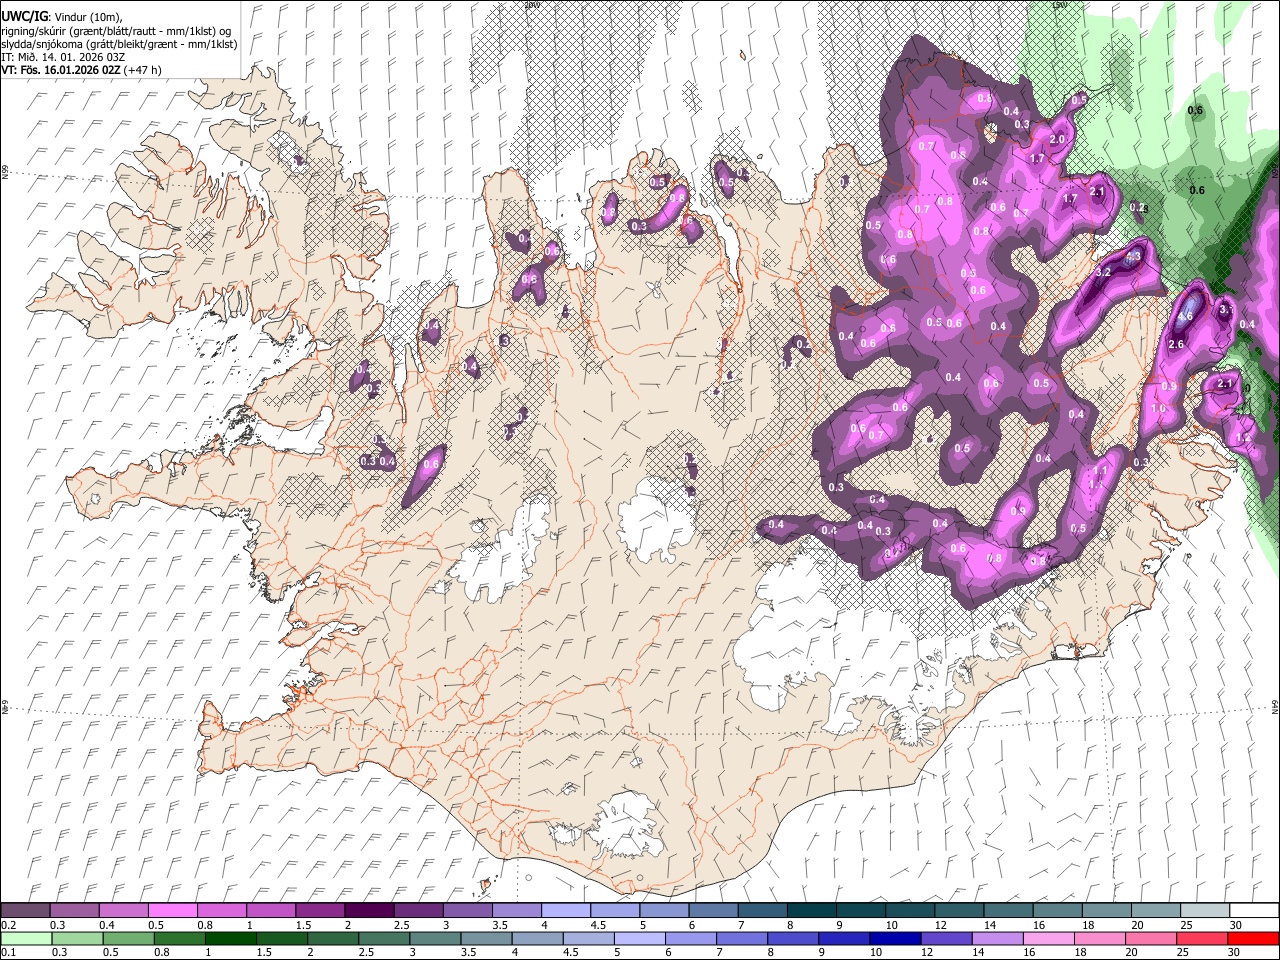Click the 'IT: Mið. 14. 01. 2026 03Z' line
The image size is (1280, 960).
63,57
